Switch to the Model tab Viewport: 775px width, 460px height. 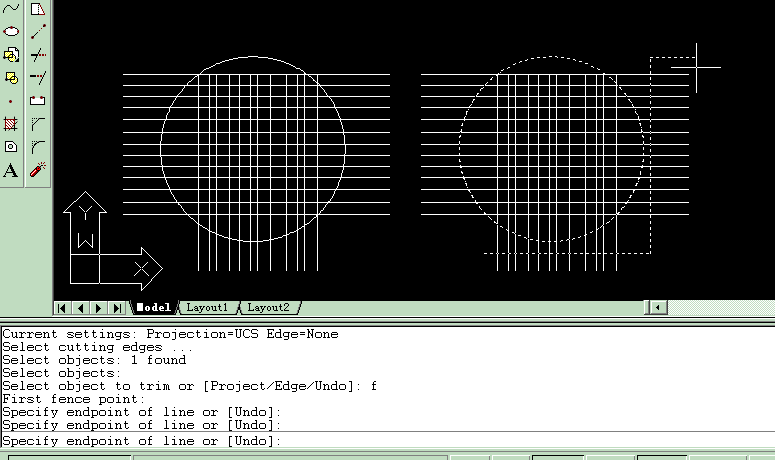[153, 307]
